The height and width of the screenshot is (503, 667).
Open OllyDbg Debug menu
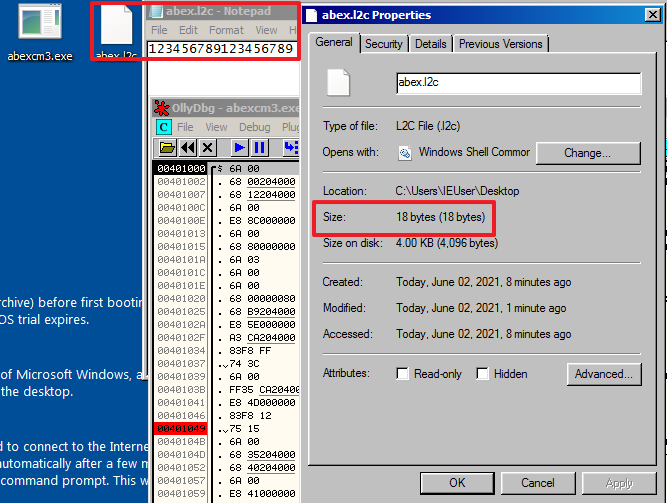point(254,127)
